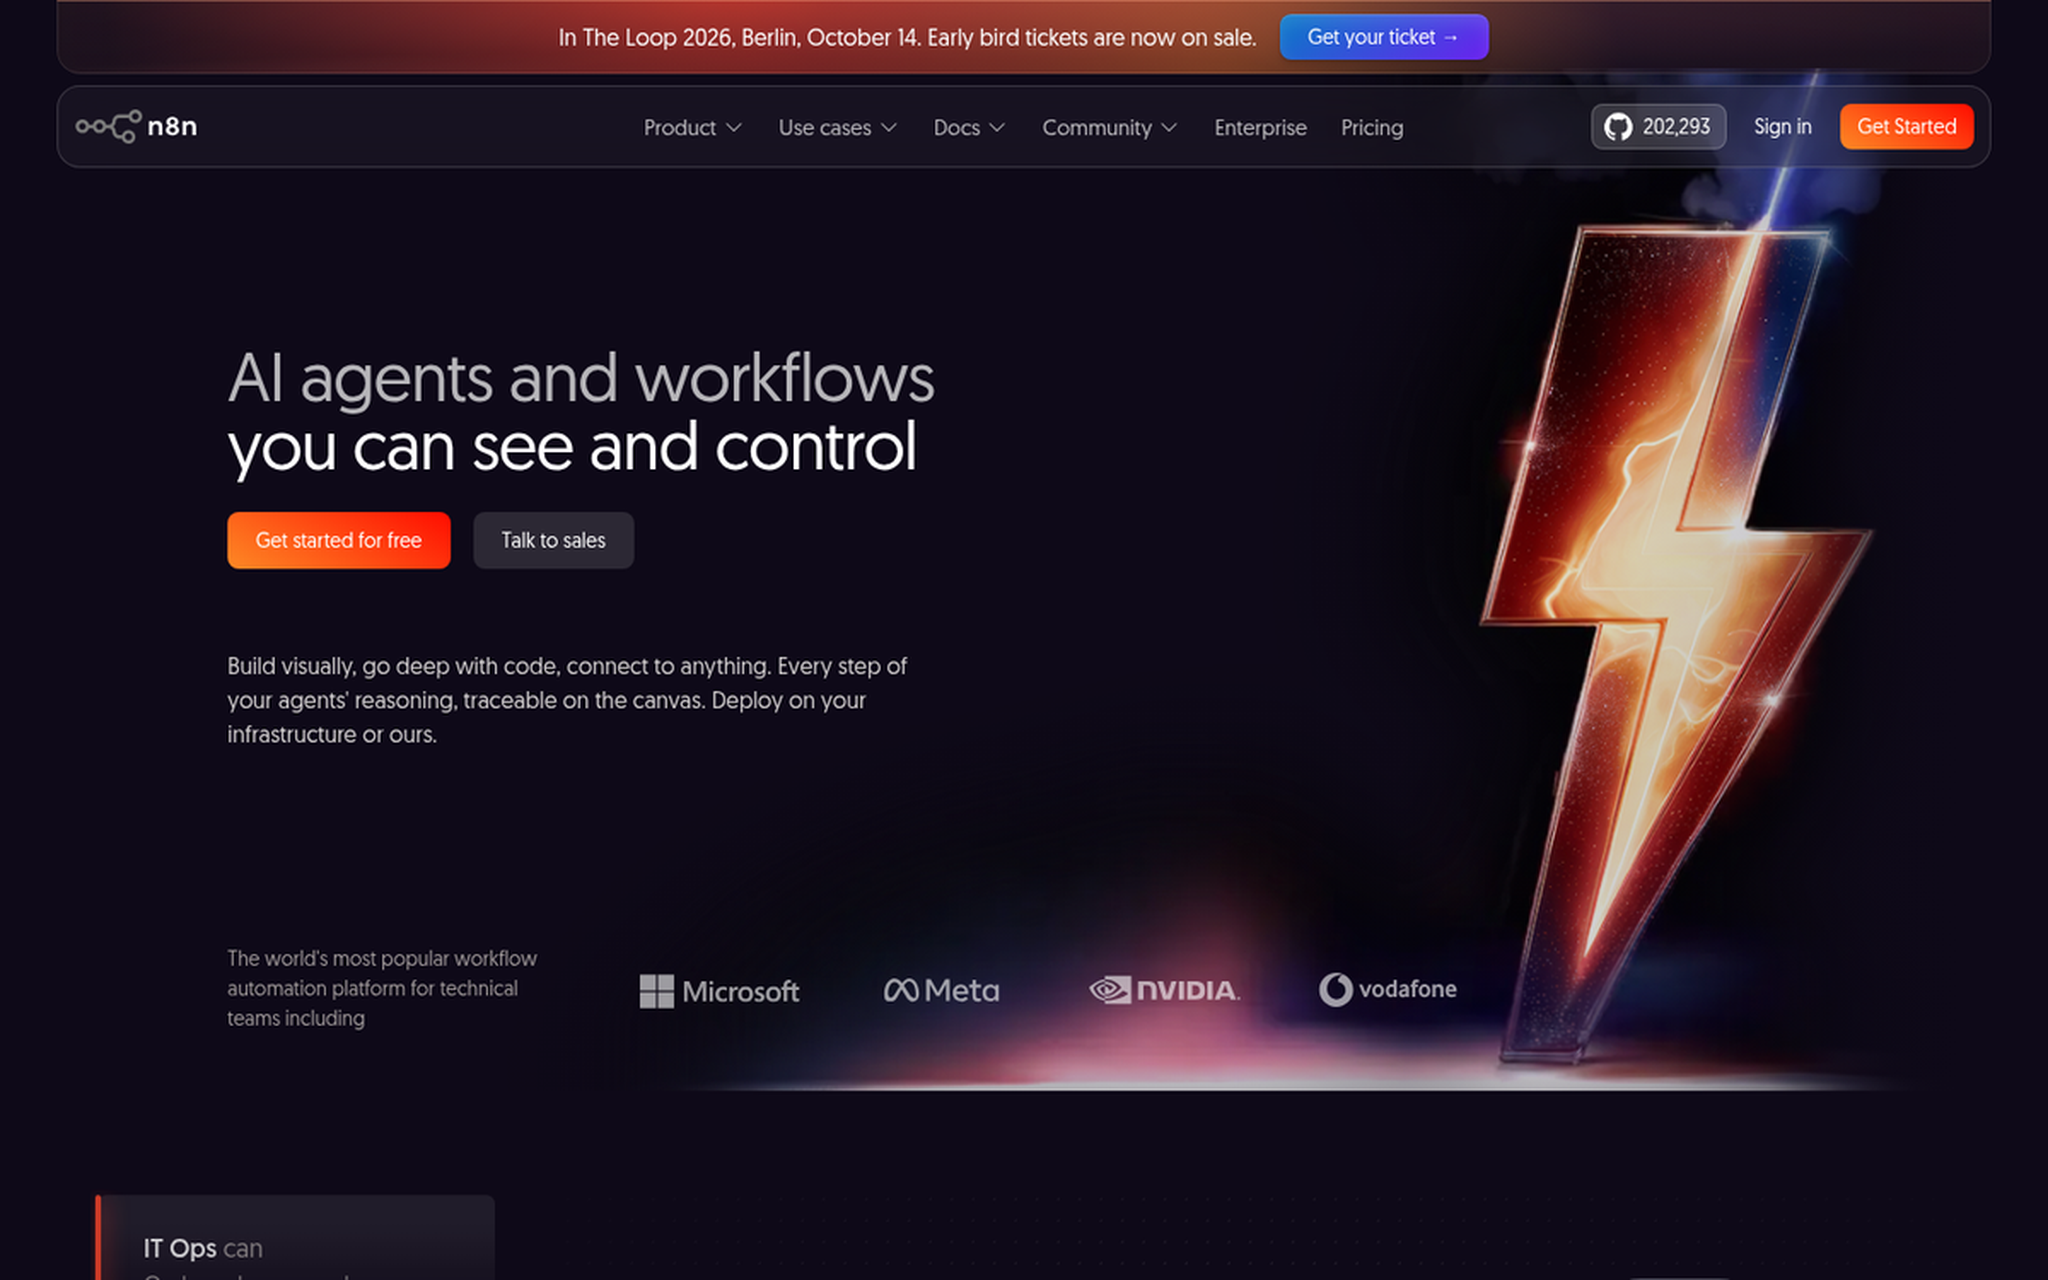Open the Docs dropdown menu

pos(968,128)
